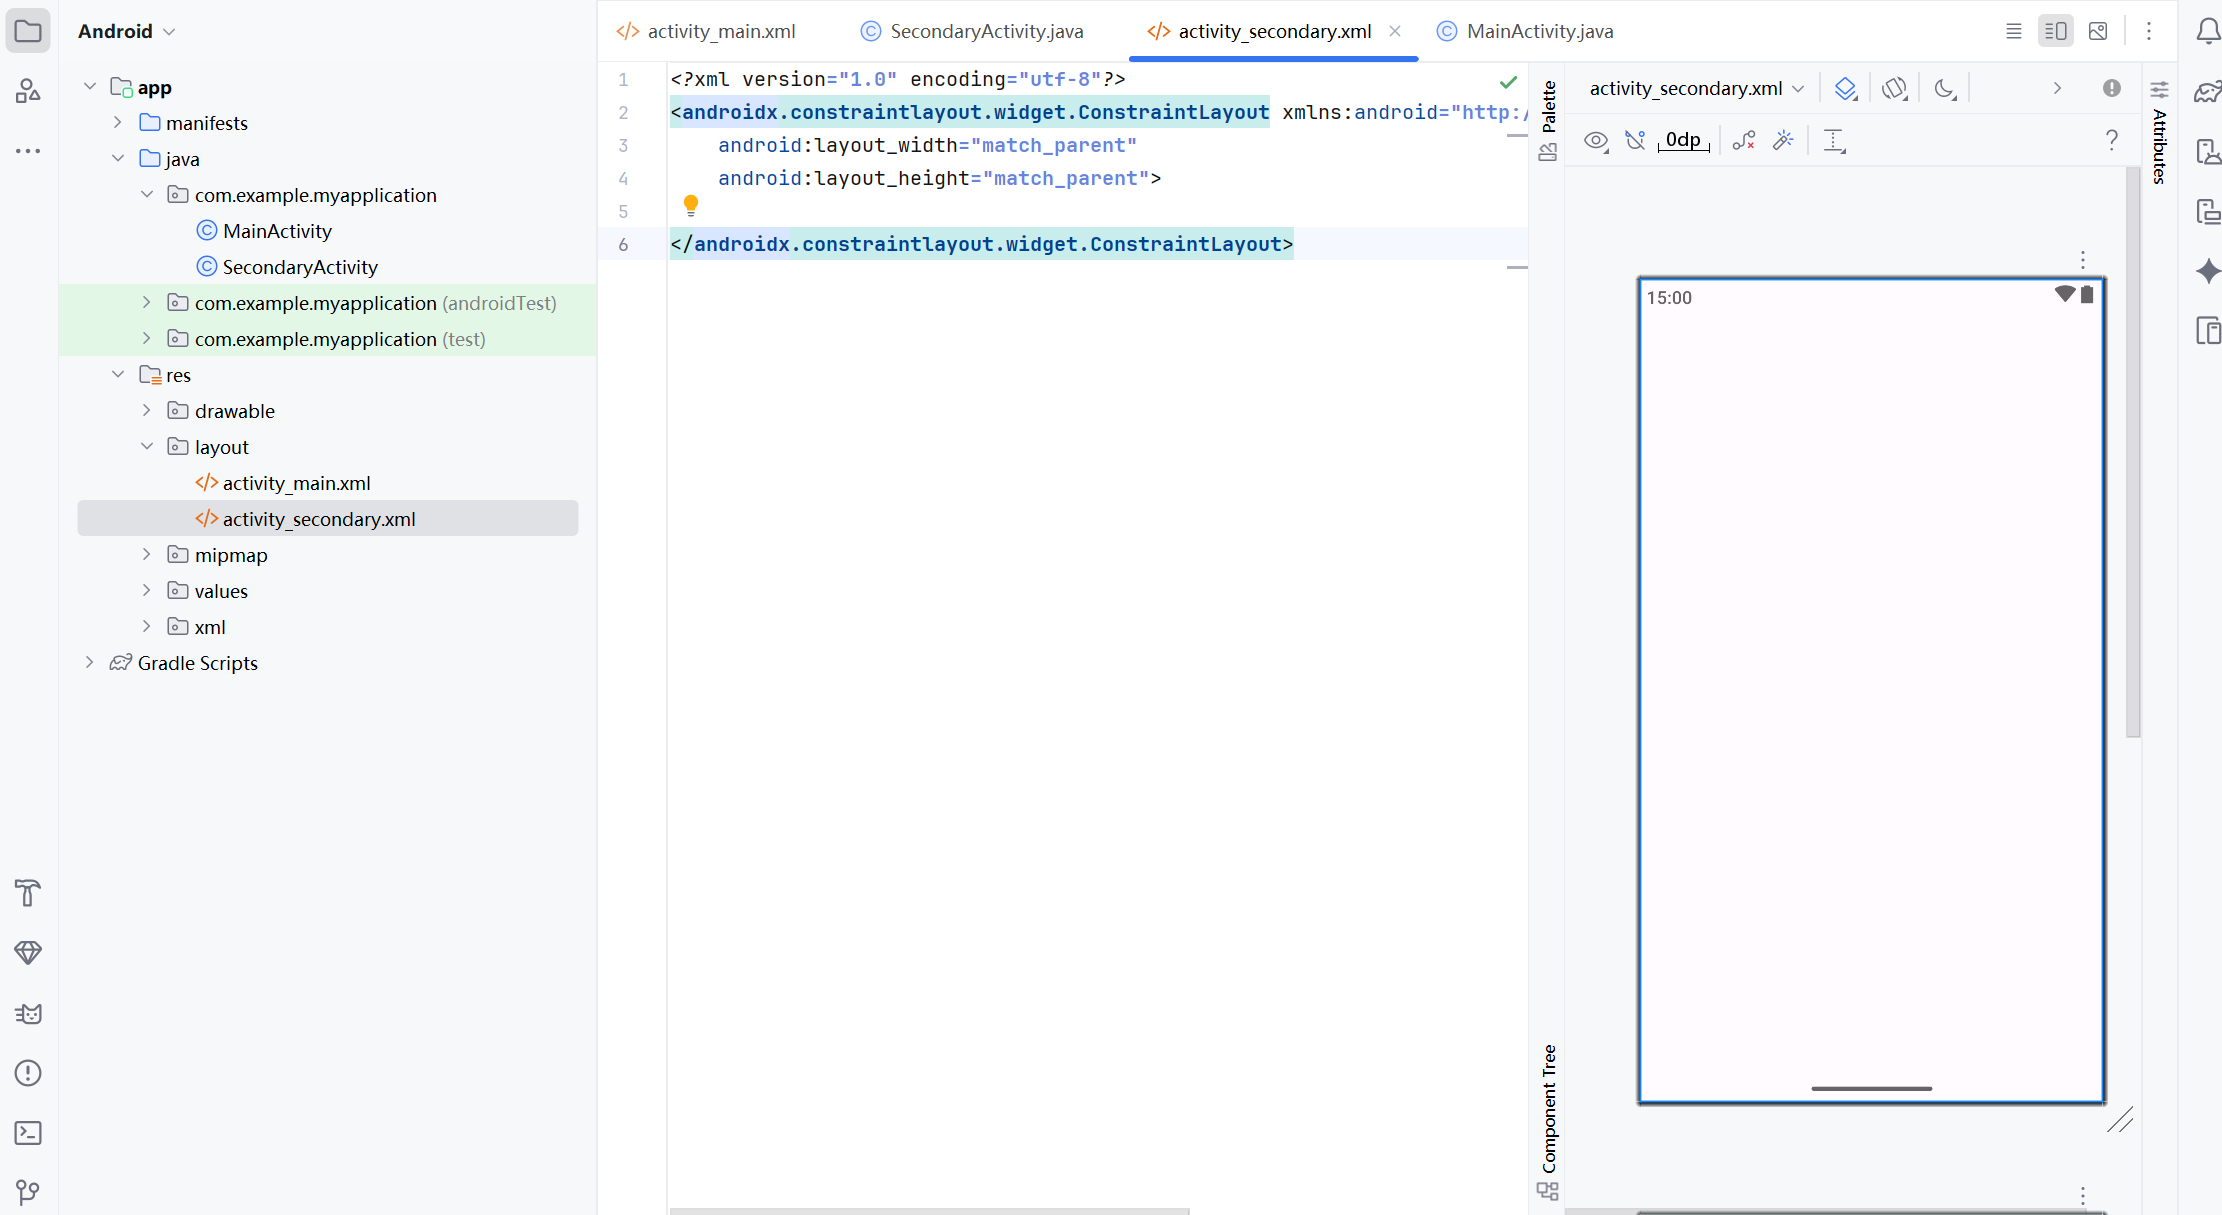Expand the manifests folder
This screenshot has width=2222, height=1215.
tap(118, 122)
